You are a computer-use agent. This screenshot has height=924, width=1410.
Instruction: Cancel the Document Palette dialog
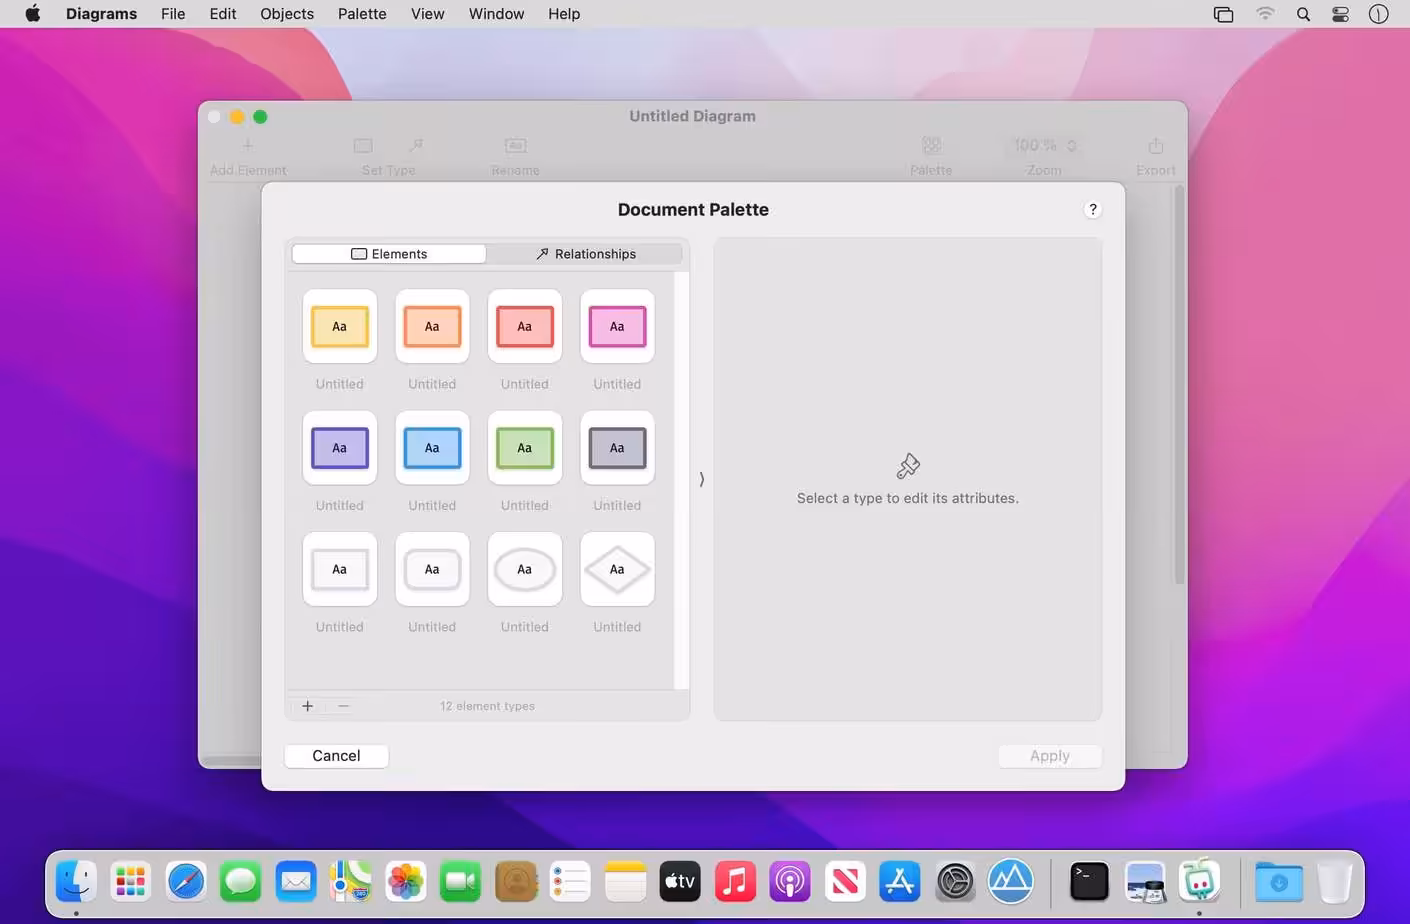point(336,756)
